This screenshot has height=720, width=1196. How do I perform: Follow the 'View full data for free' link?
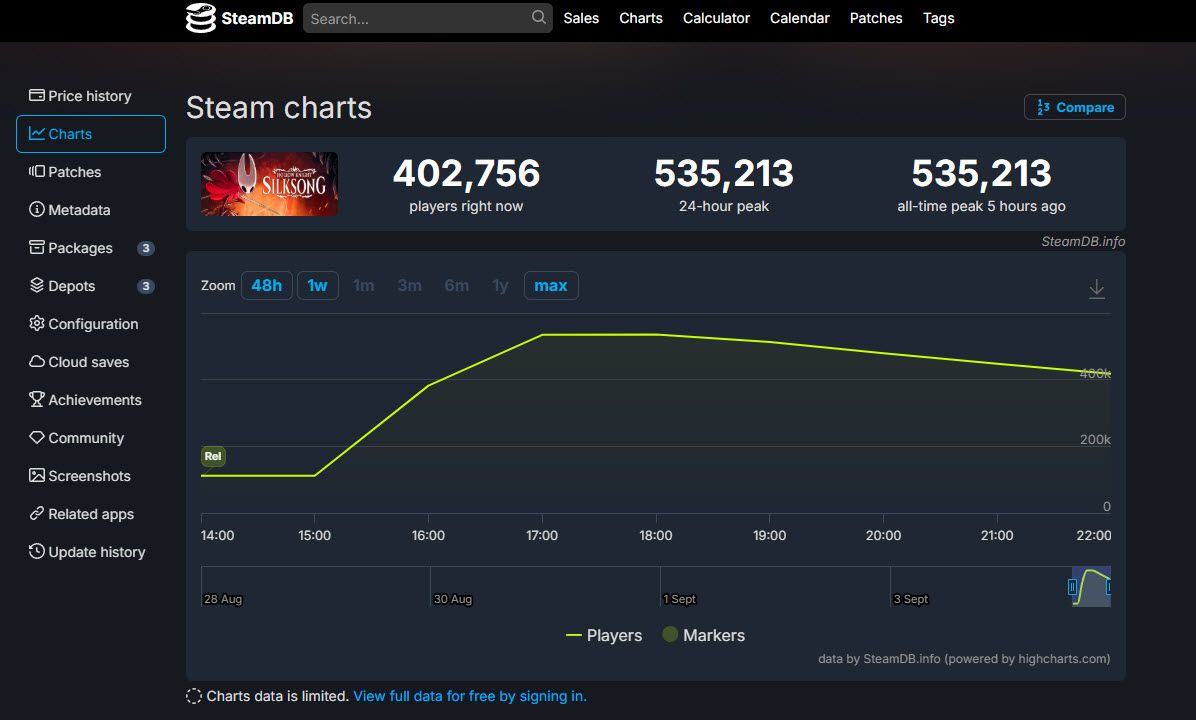(x=470, y=696)
